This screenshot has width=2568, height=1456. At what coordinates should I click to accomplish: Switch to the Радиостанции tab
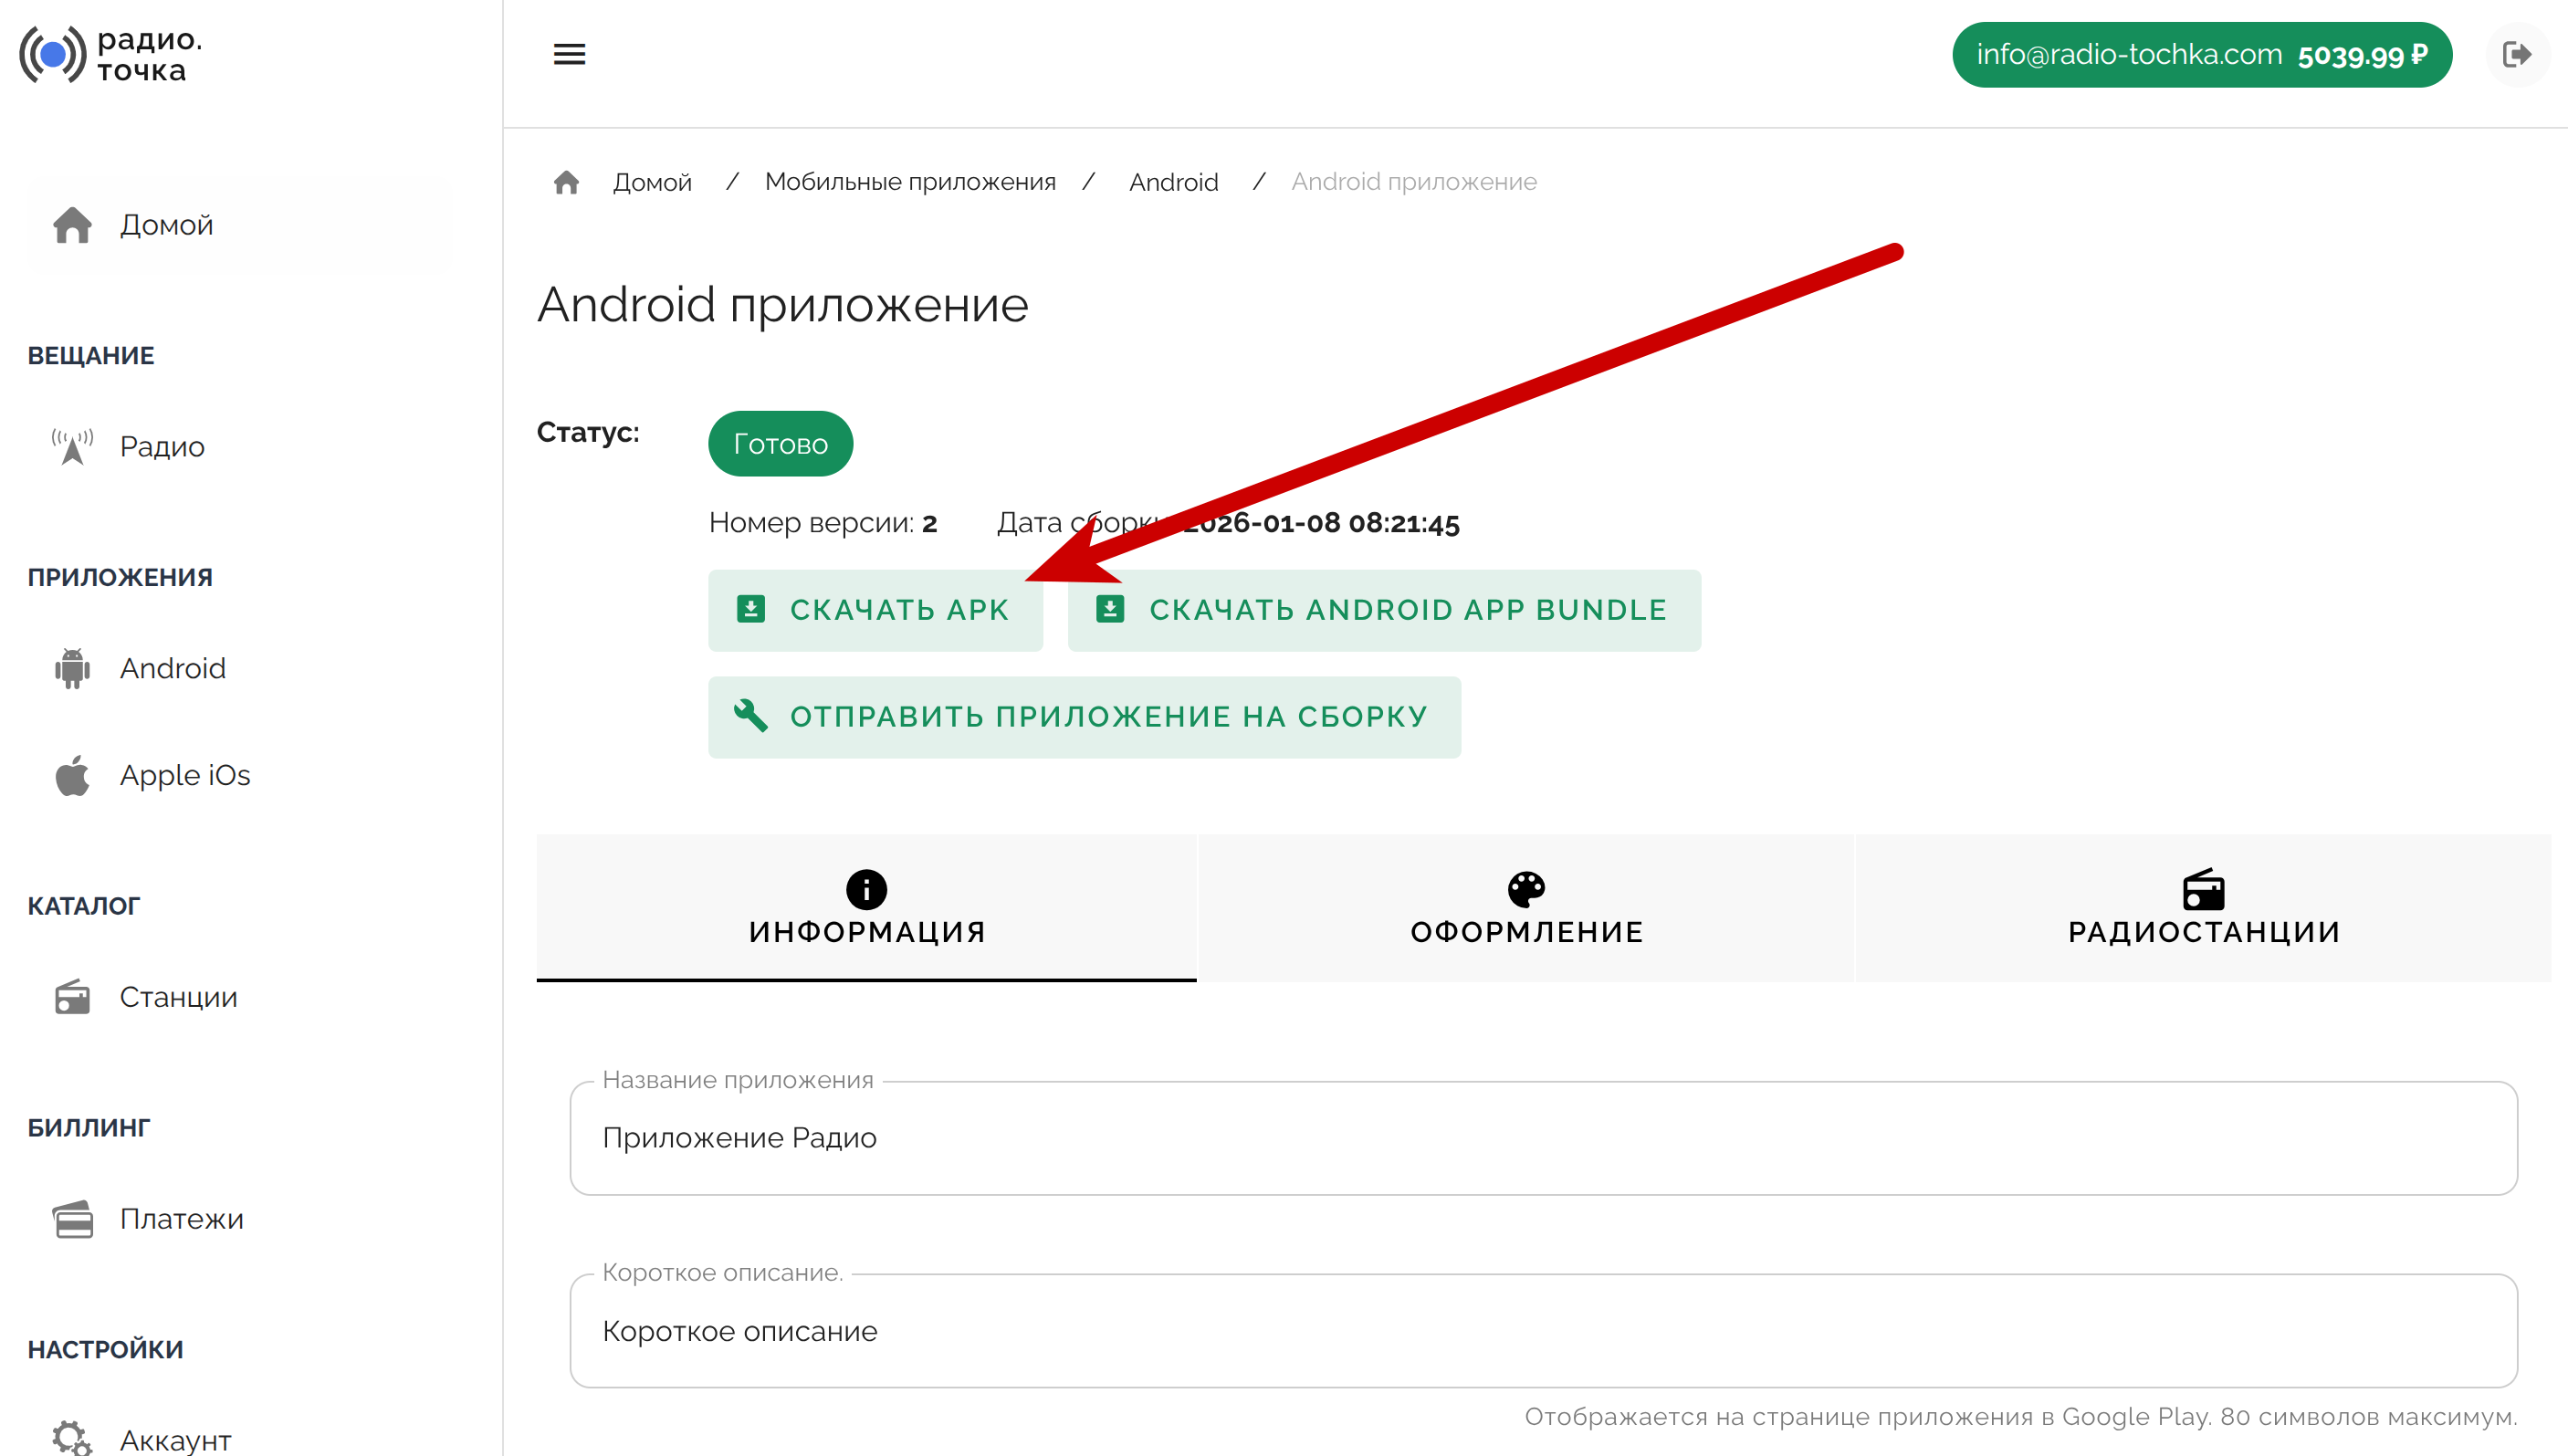coord(2203,908)
